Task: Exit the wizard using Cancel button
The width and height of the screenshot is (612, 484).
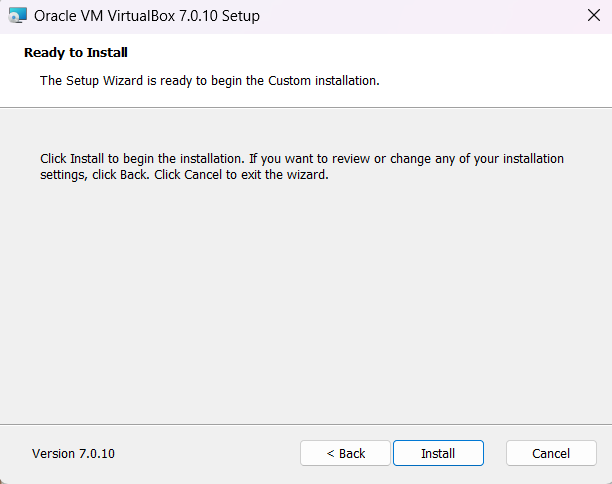Action: (x=551, y=453)
